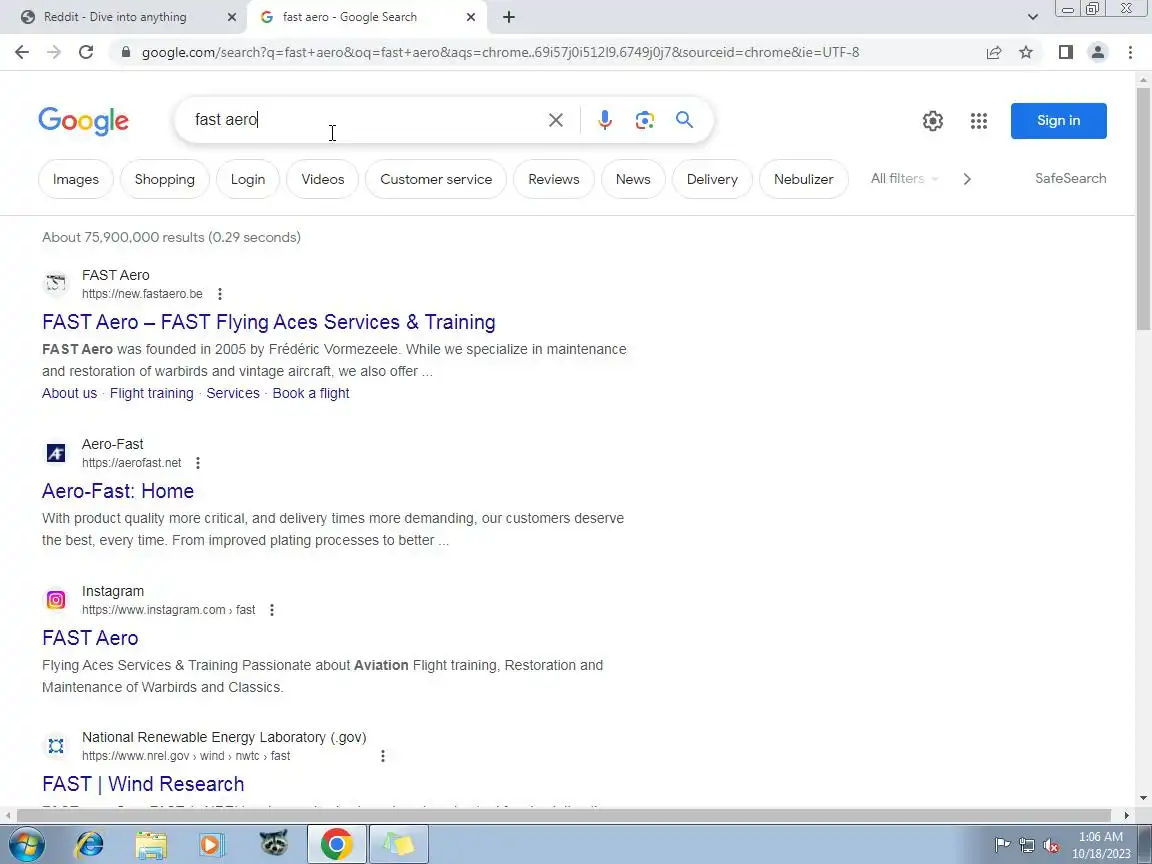This screenshot has width=1152, height=864.
Task: Open more options for Aero-Fast result
Action: tap(198, 463)
